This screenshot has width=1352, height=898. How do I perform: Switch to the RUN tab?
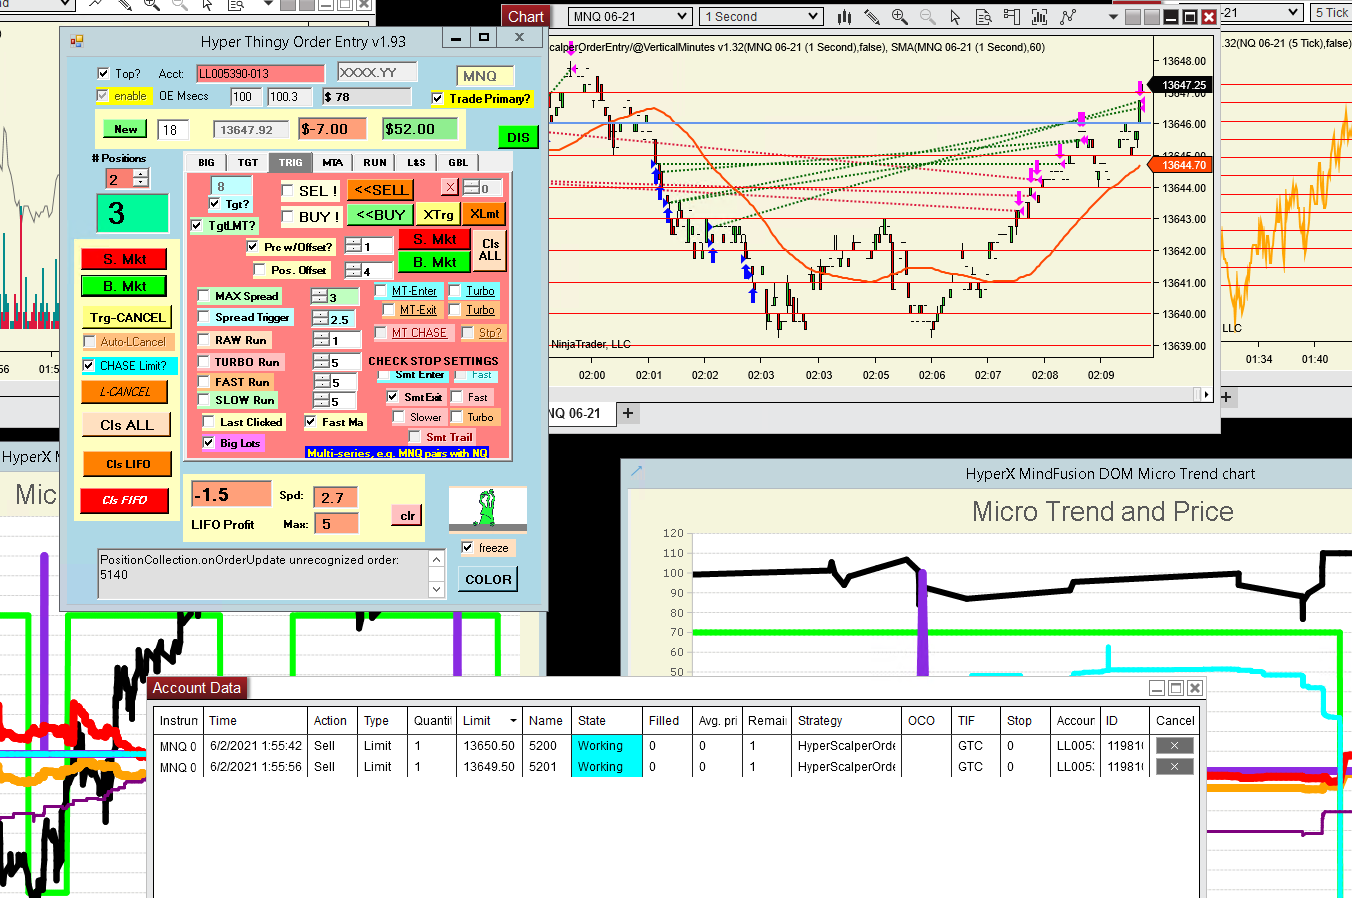point(375,163)
